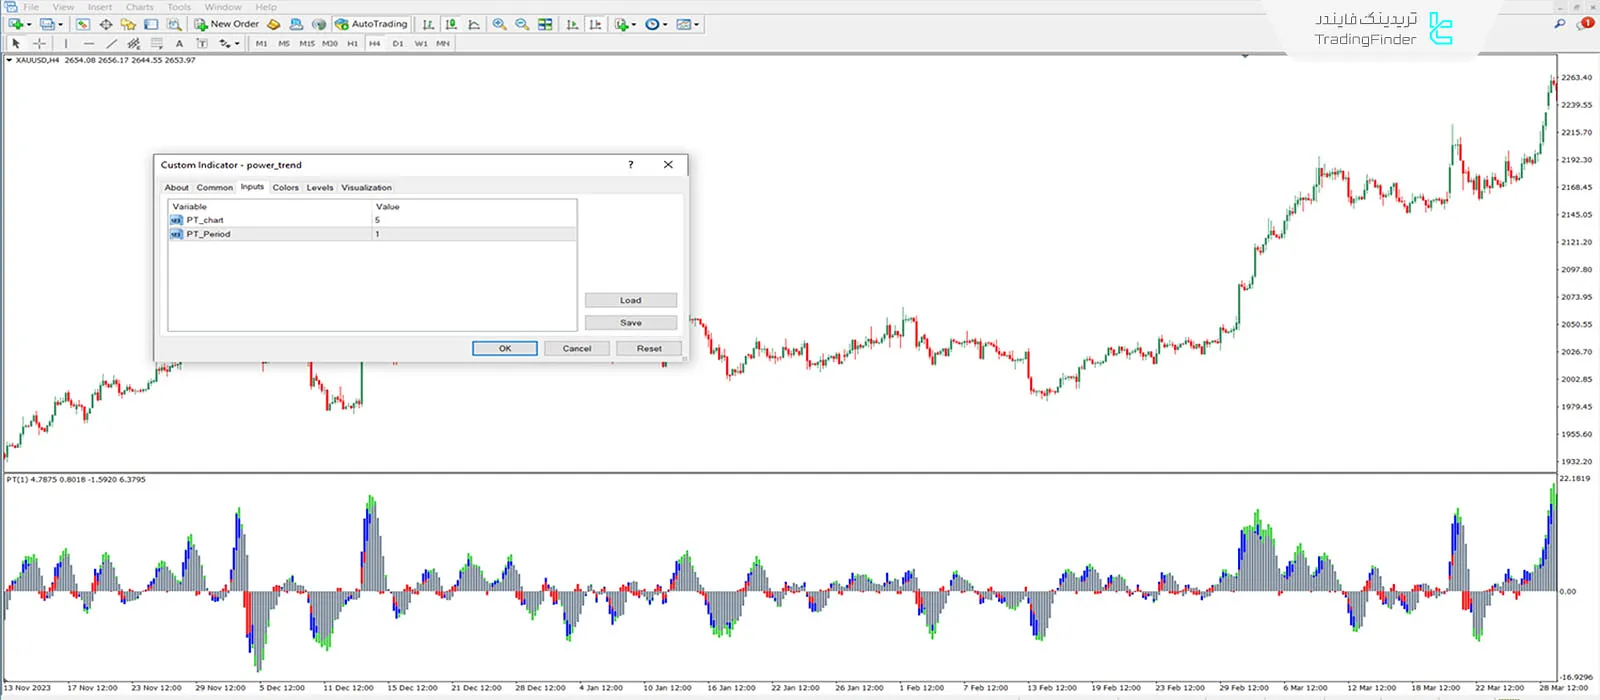
Task: Click the Zoom Out magnifier icon
Action: pyautogui.click(x=522, y=24)
